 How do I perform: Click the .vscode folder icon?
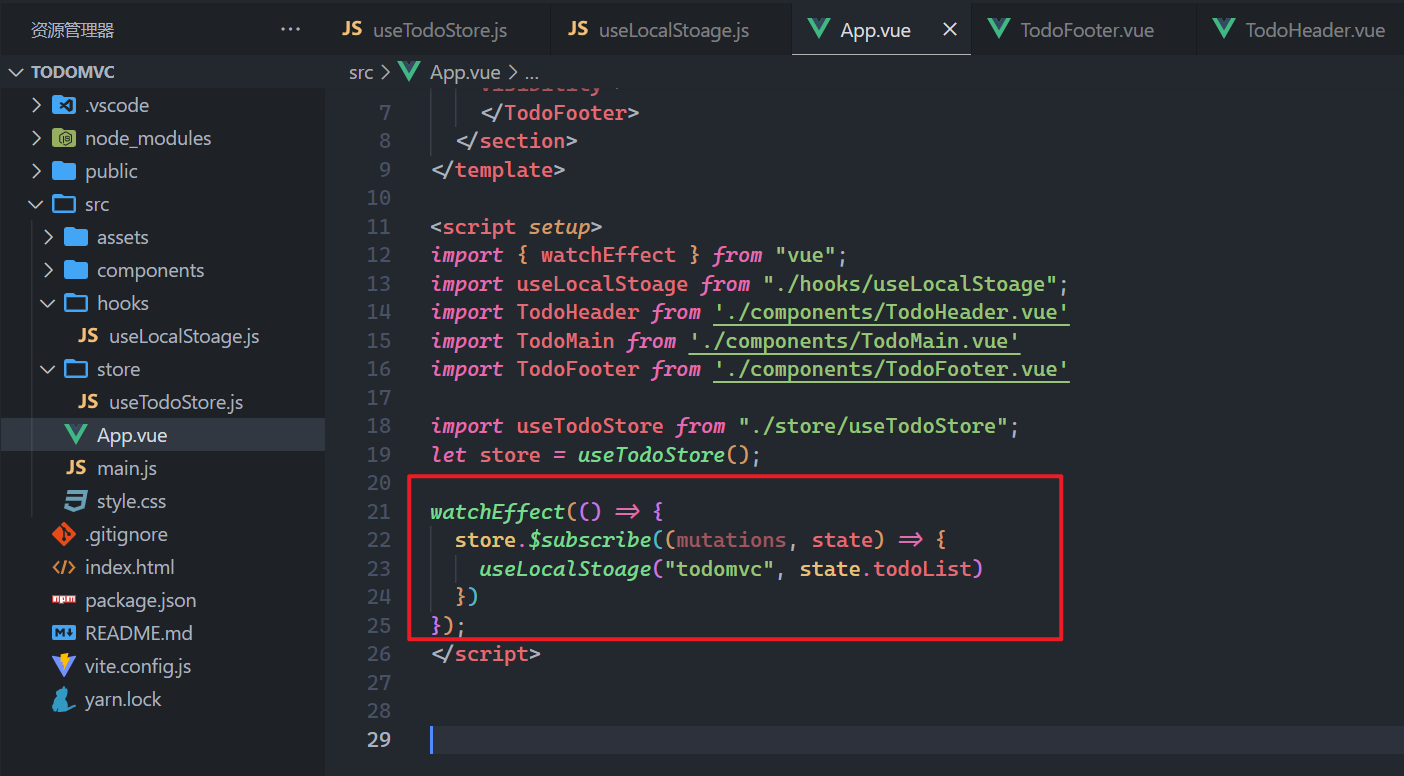click(64, 106)
